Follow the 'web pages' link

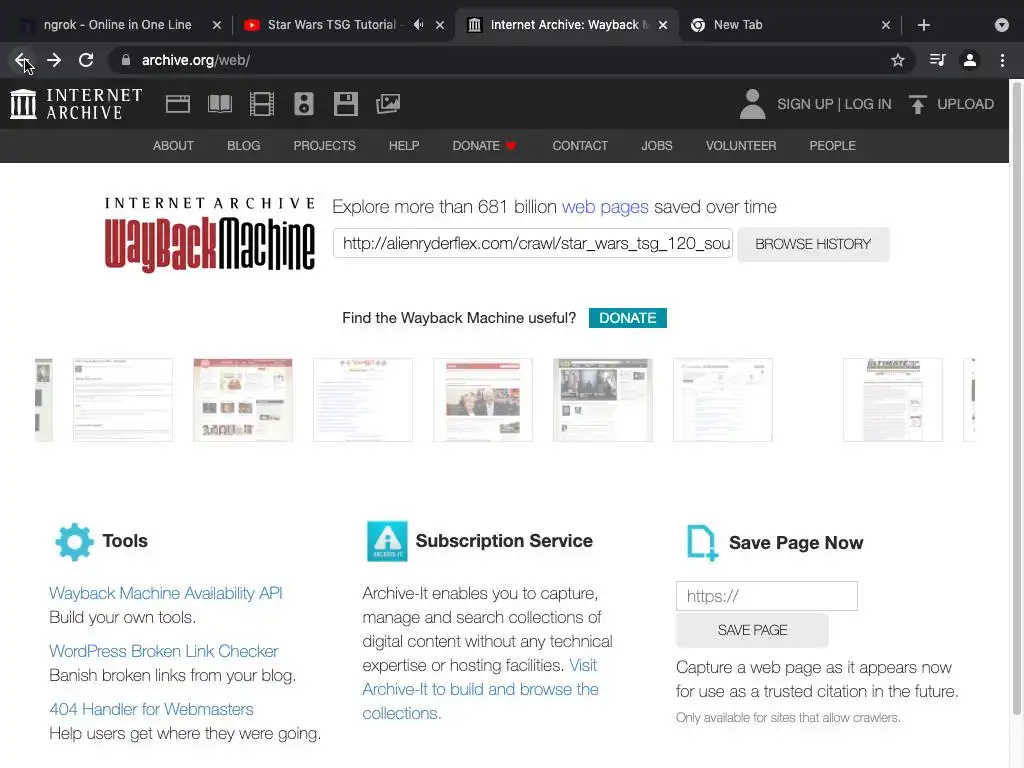point(605,207)
